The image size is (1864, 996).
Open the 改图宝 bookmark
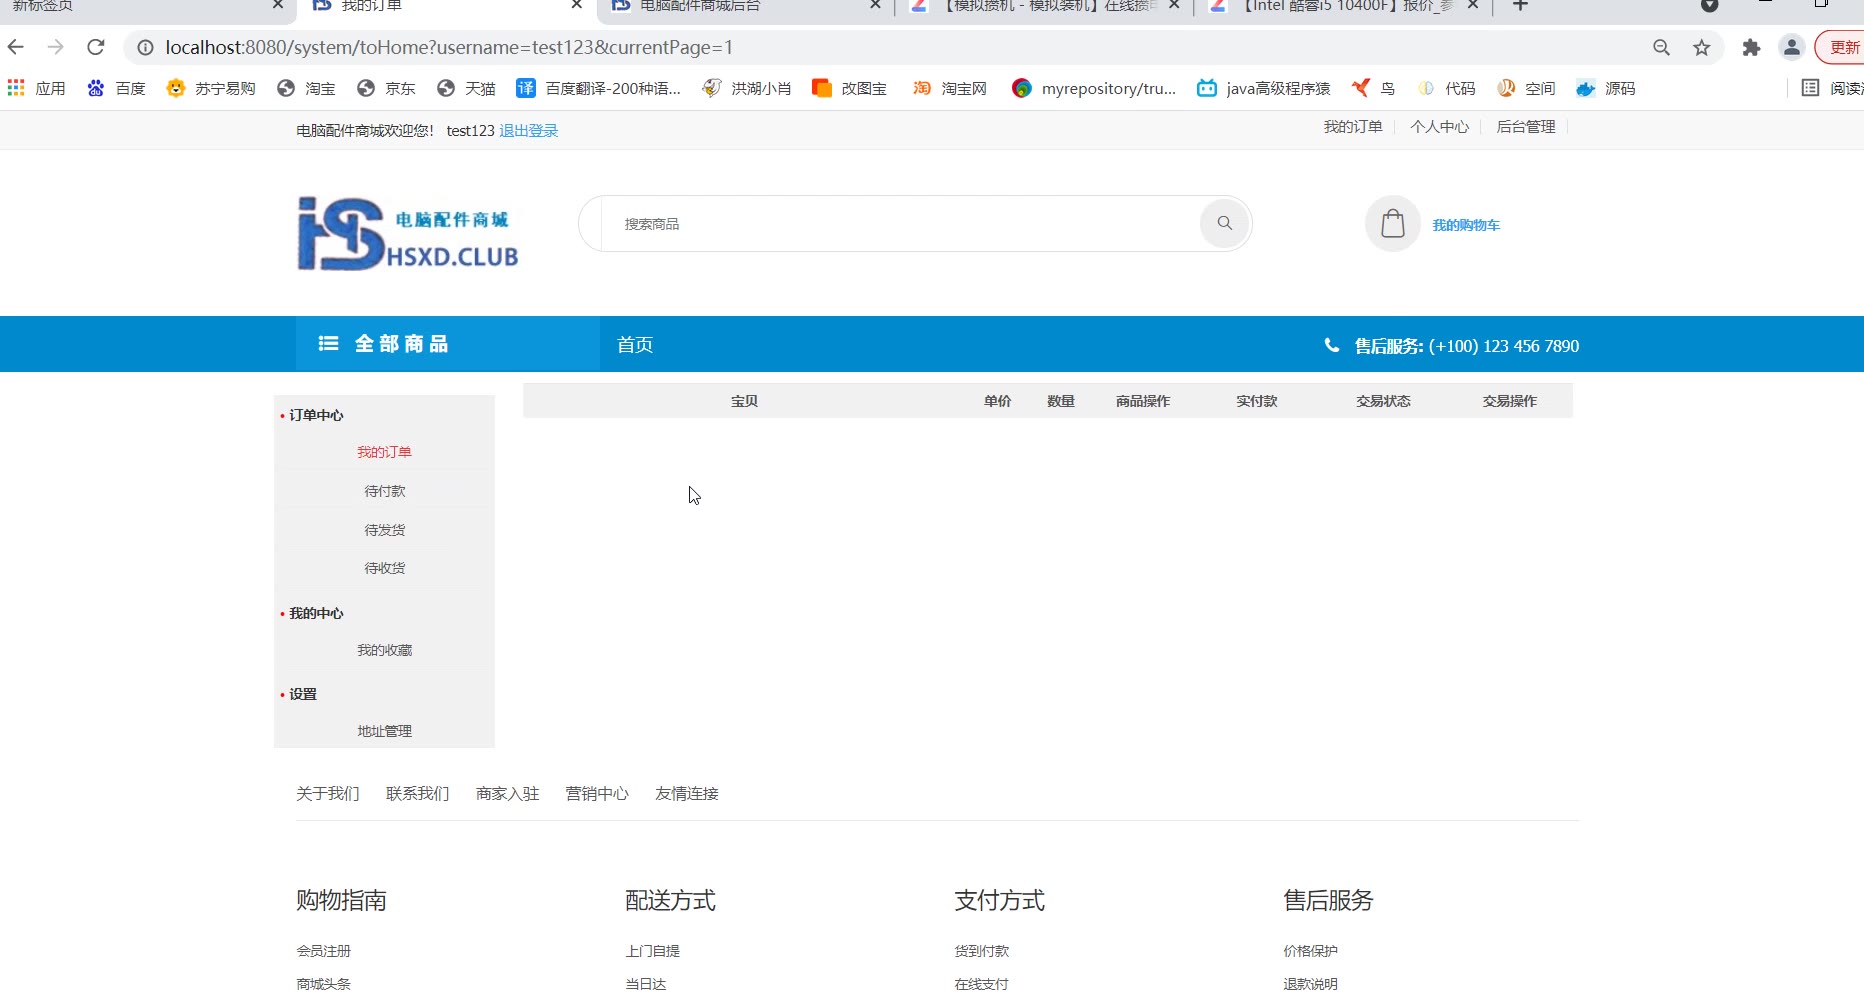click(x=850, y=88)
